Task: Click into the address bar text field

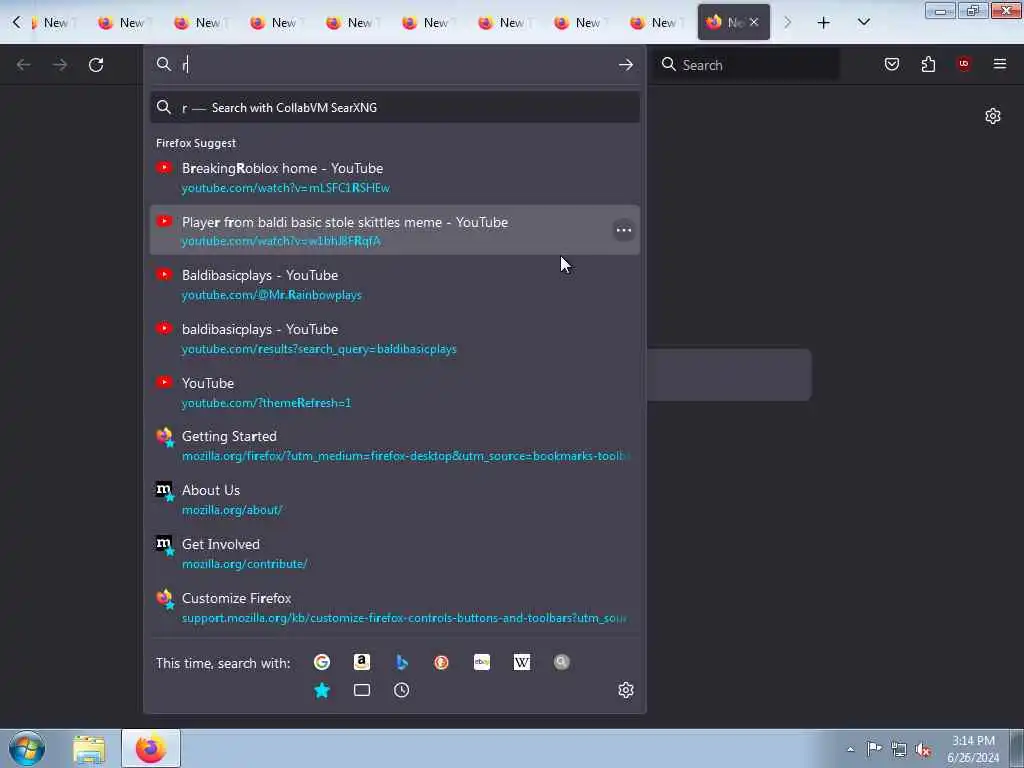Action: (395, 65)
